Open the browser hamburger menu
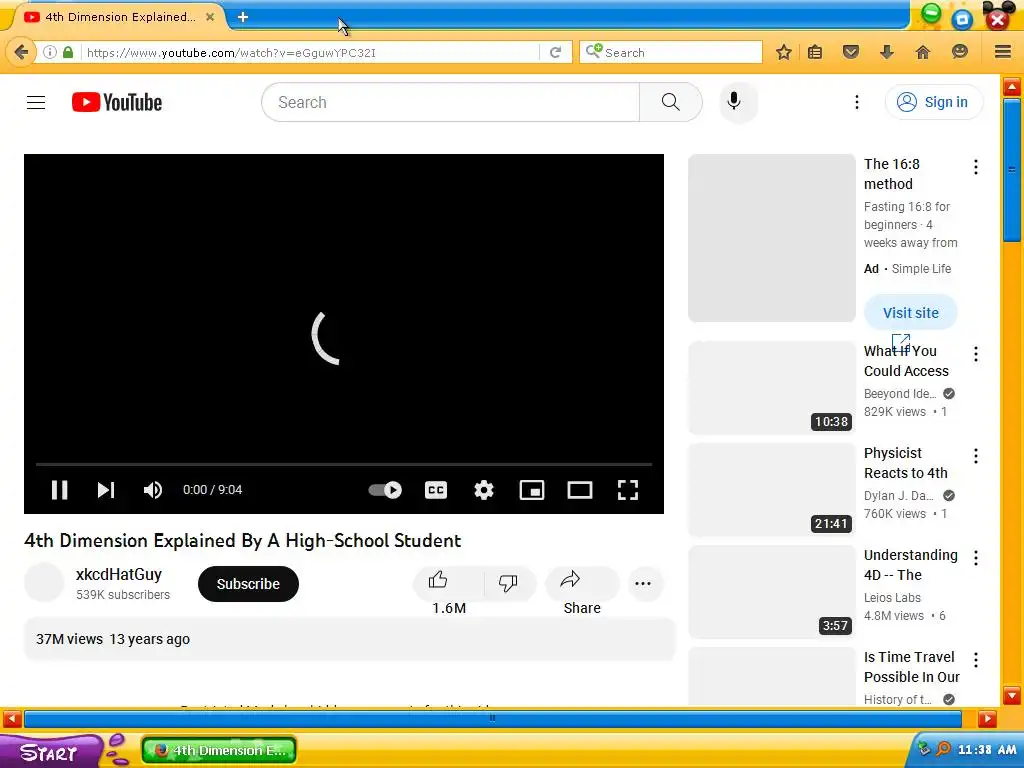 [1003, 52]
